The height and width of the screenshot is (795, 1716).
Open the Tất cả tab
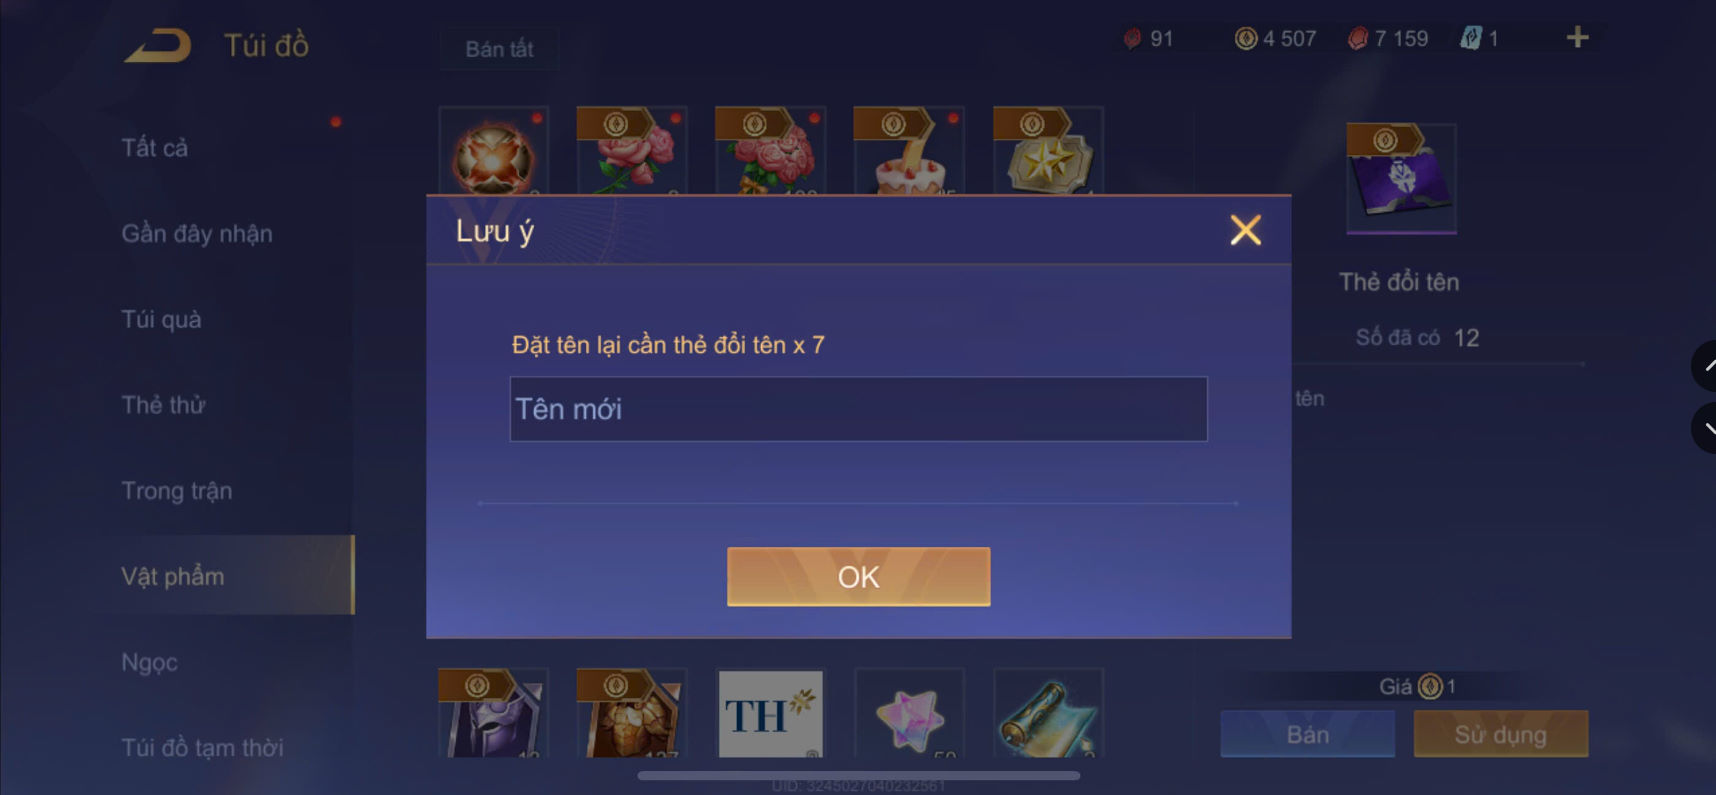(x=155, y=148)
